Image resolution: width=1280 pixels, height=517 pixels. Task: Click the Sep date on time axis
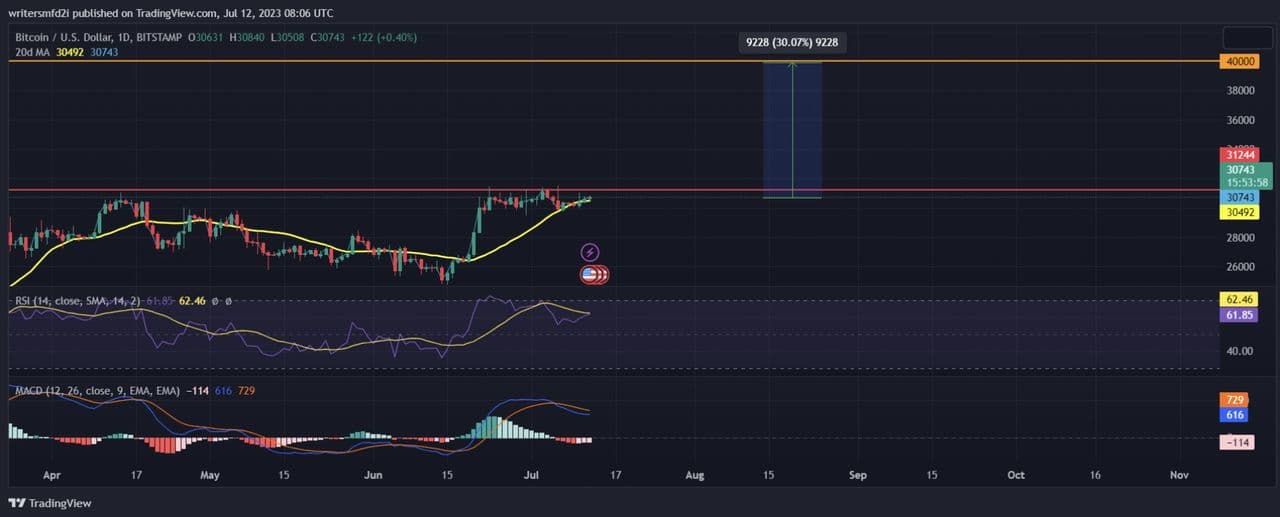click(x=857, y=475)
